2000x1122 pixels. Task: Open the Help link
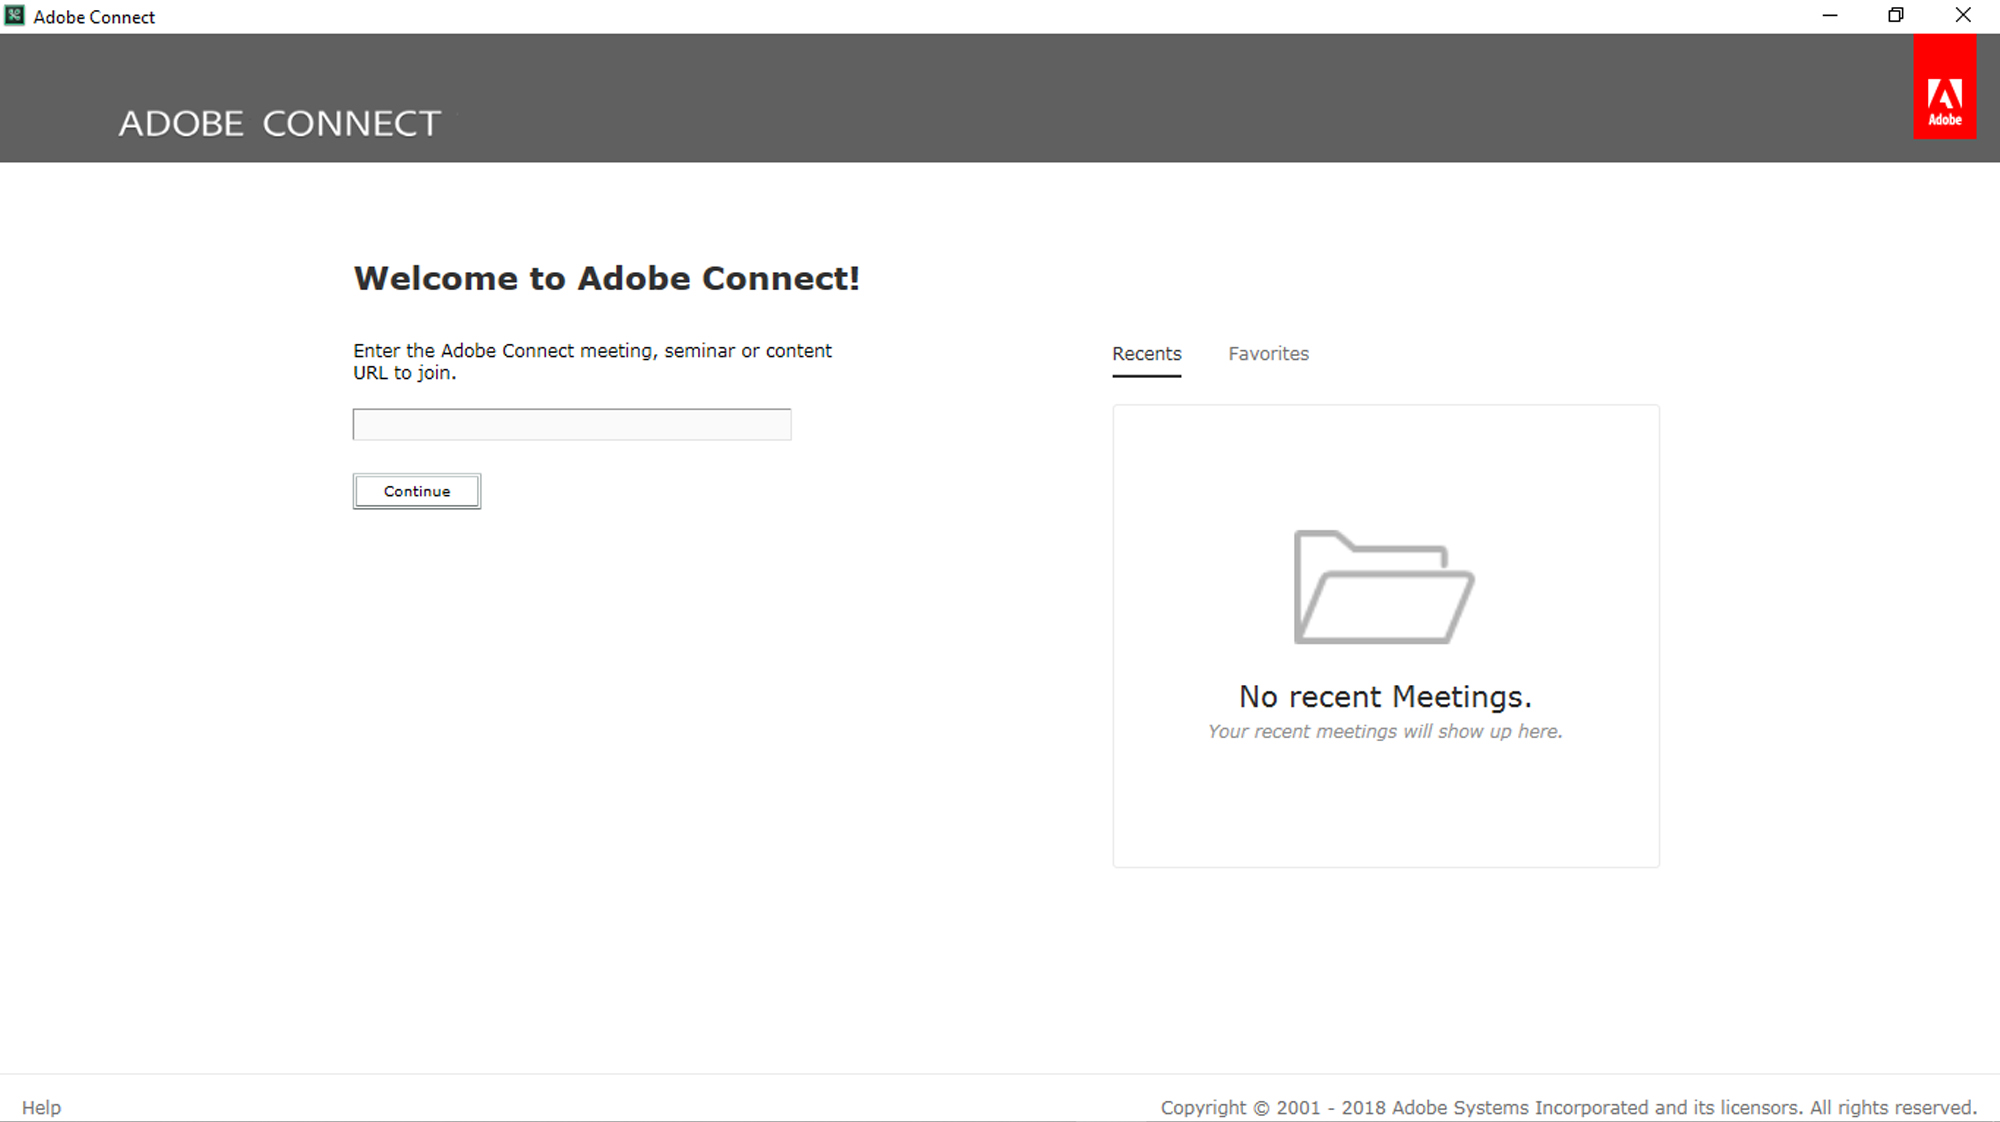(x=41, y=1107)
